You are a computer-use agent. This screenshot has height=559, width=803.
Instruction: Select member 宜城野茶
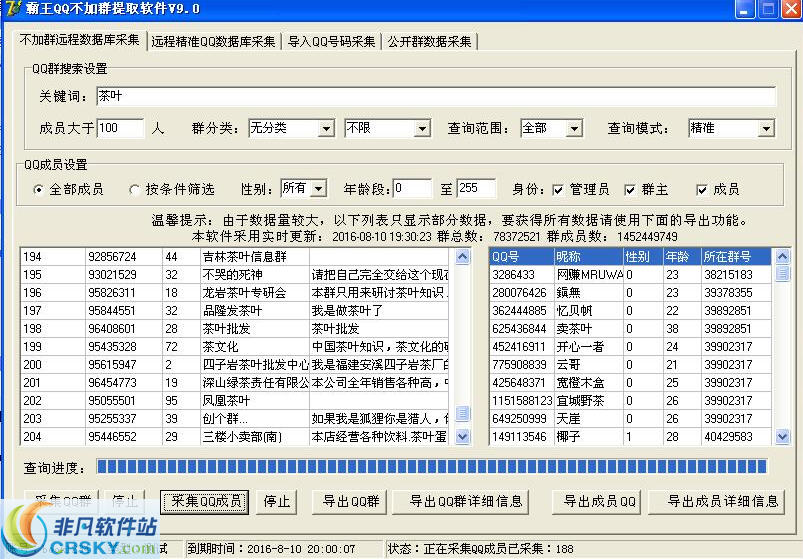click(630, 400)
